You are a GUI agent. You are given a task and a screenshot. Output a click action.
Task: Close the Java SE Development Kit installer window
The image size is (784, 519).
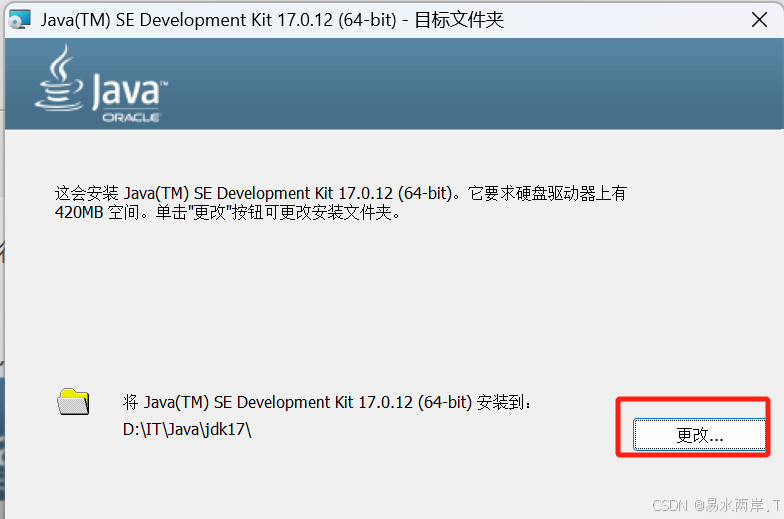(759, 20)
